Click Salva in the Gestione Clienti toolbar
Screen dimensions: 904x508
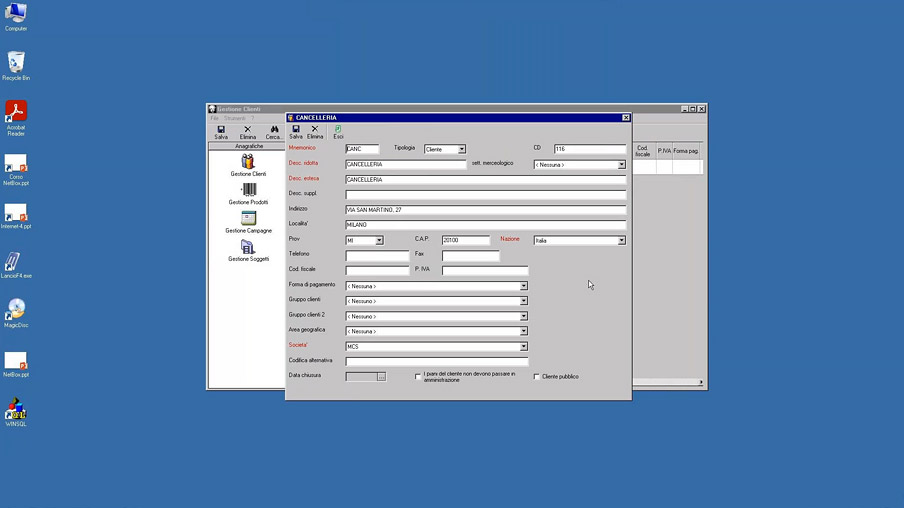coord(221,133)
